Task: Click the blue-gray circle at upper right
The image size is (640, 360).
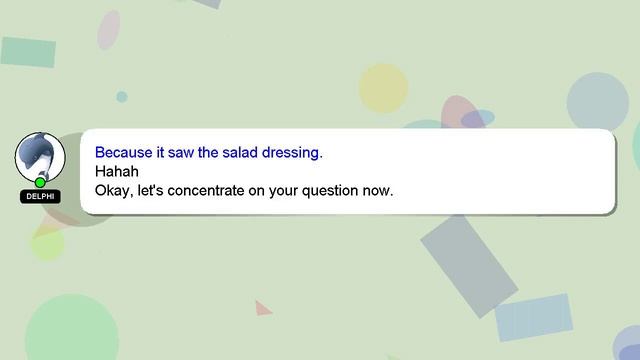Action: [598, 101]
